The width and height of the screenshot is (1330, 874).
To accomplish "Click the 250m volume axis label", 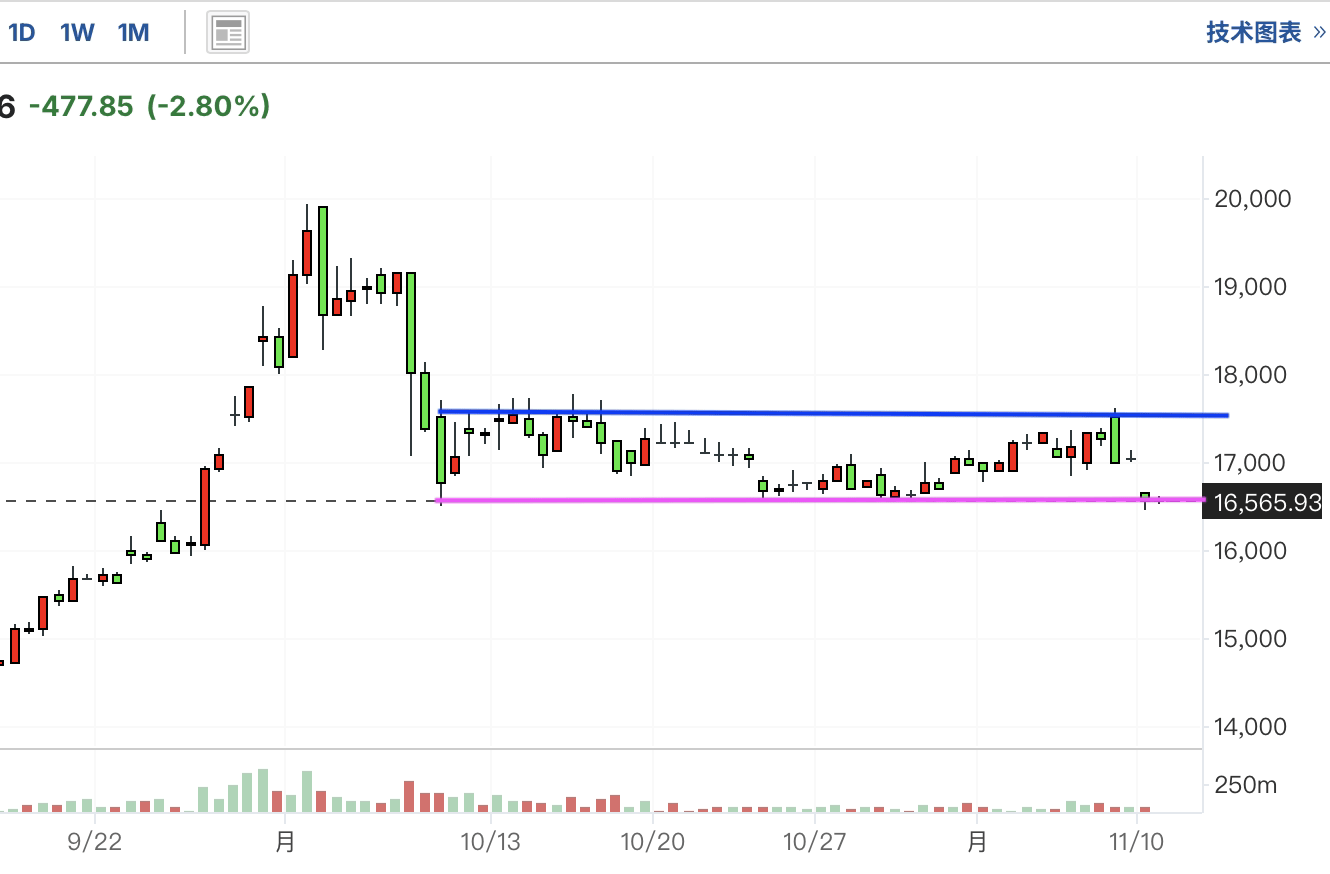I will 1245,785.
